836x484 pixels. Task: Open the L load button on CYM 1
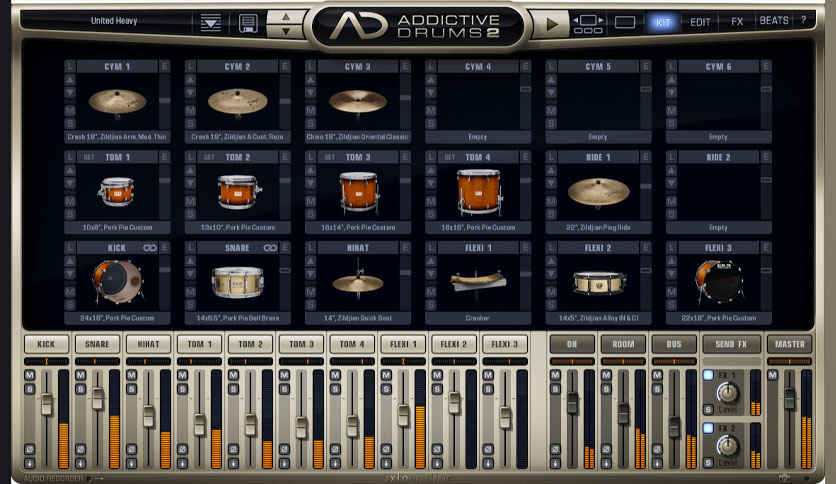(70, 67)
